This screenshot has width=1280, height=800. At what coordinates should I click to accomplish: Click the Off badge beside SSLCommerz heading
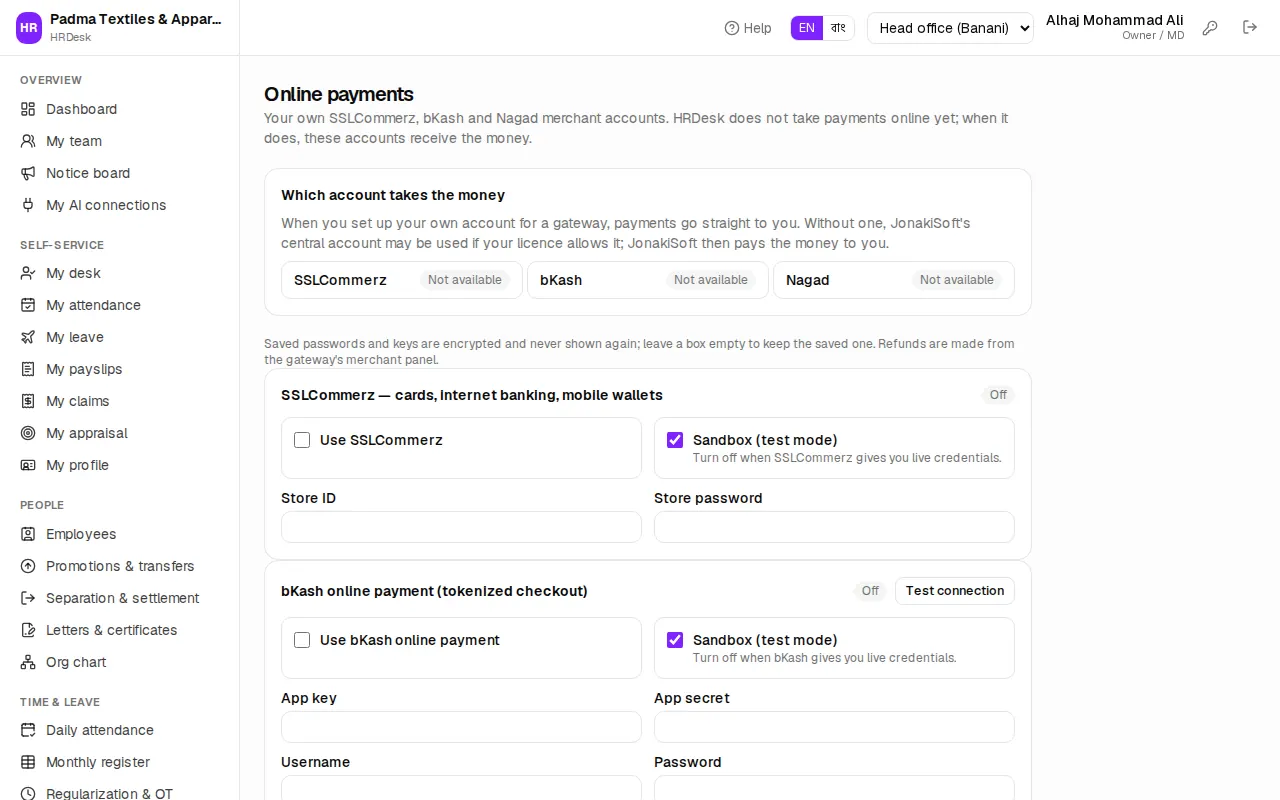(x=998, y=395)
